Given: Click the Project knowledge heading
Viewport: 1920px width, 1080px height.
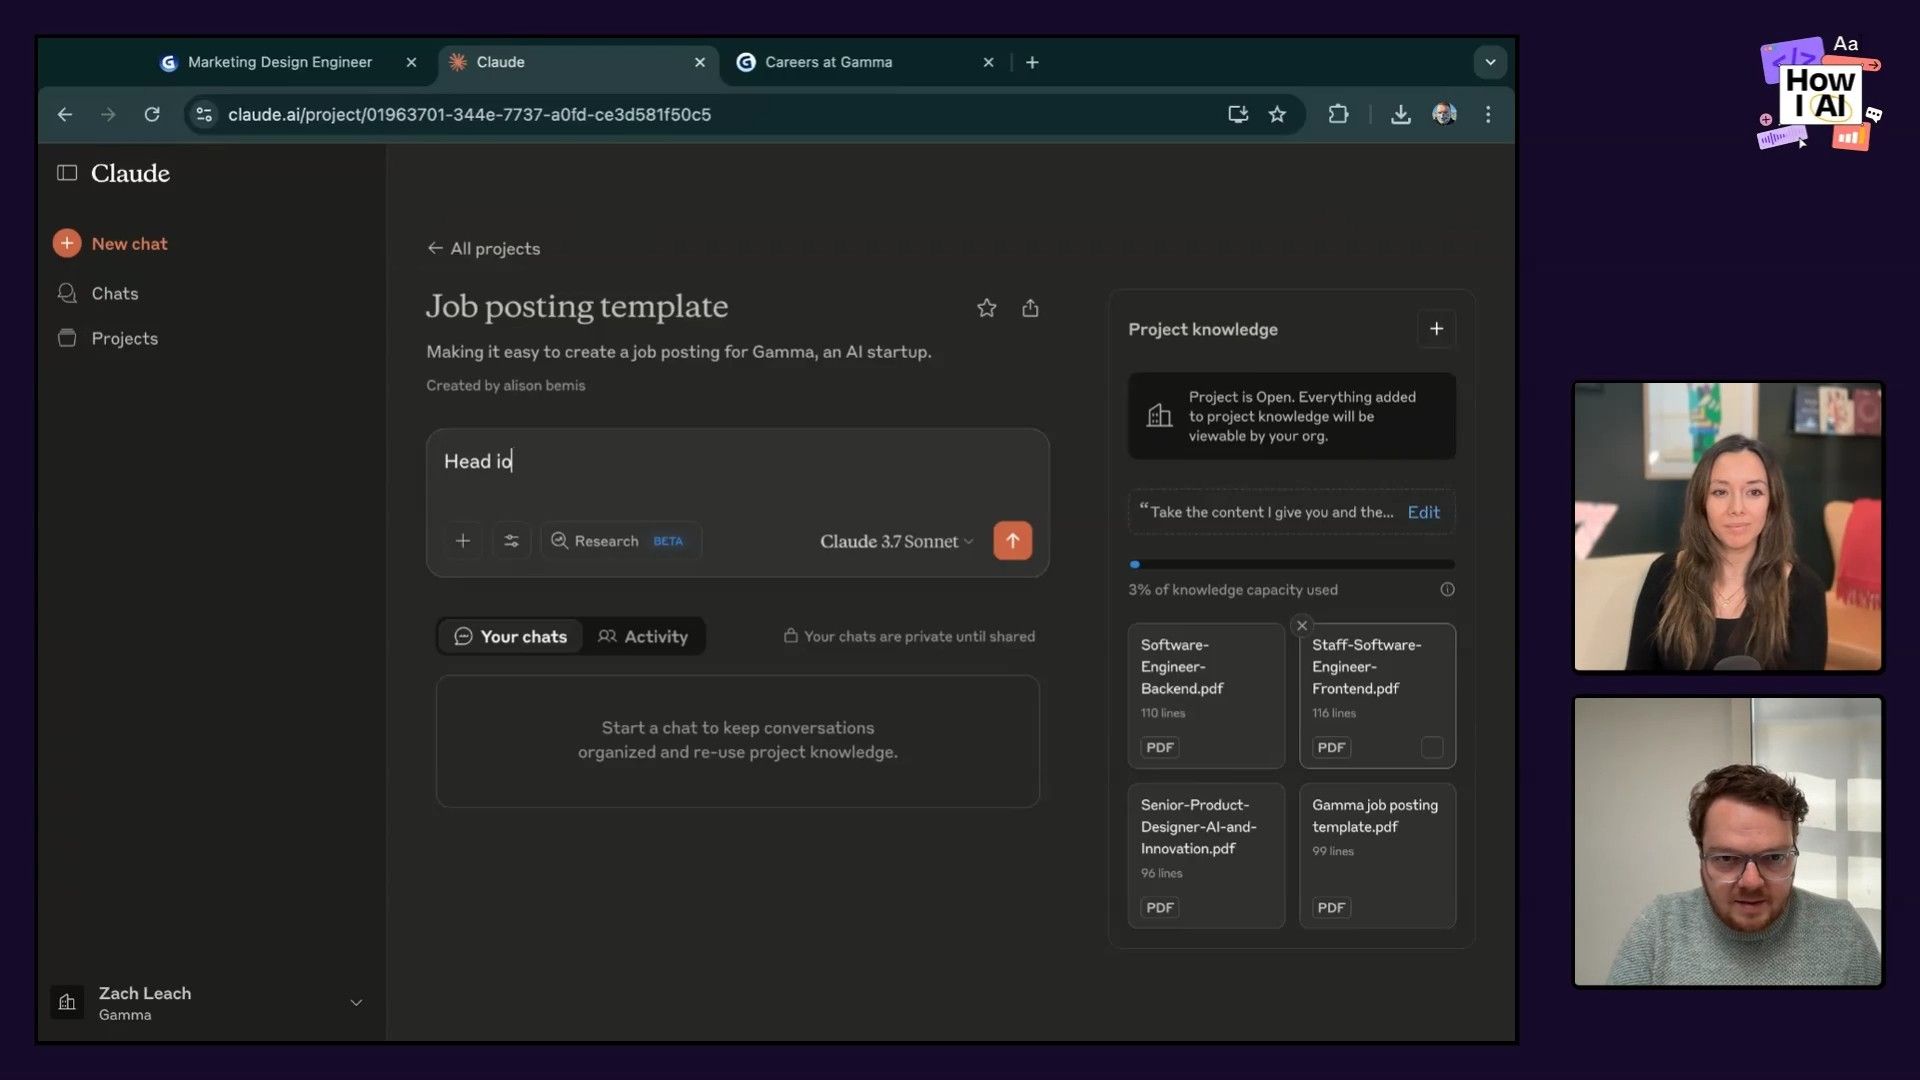Looking at the screenshot, I should click(x=1203, y=329).
